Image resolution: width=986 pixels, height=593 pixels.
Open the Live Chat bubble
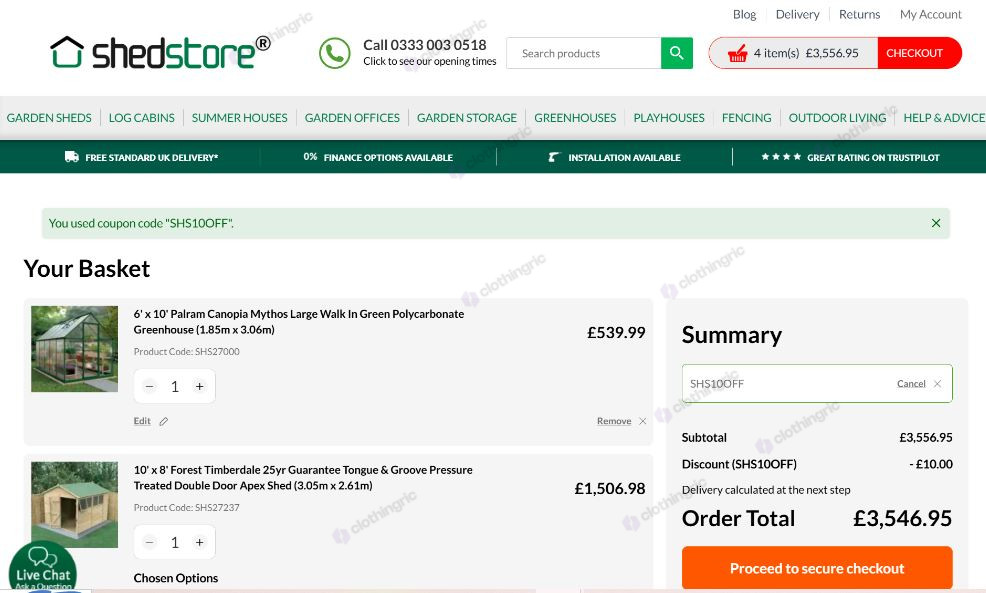tap(43, 567)
